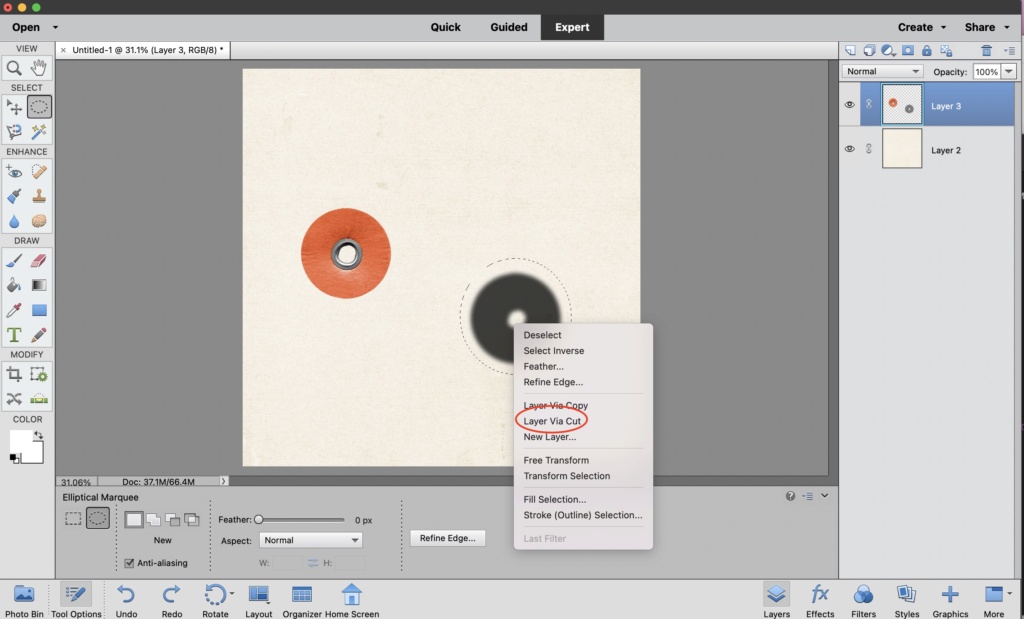Choose Free Transform from context menu
Image resolution: width=1024 pixels, height=619 pixels.
[x=556, y=460]
